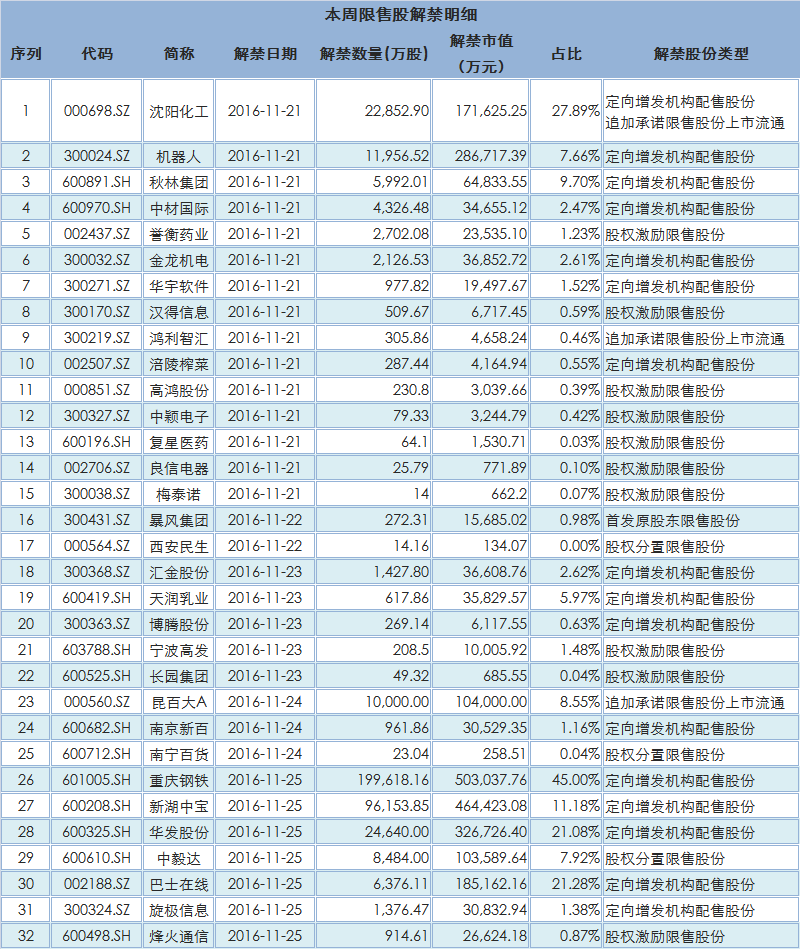Click unlock quantity 199,618.16
800x949 pixels.
(393, 780)
